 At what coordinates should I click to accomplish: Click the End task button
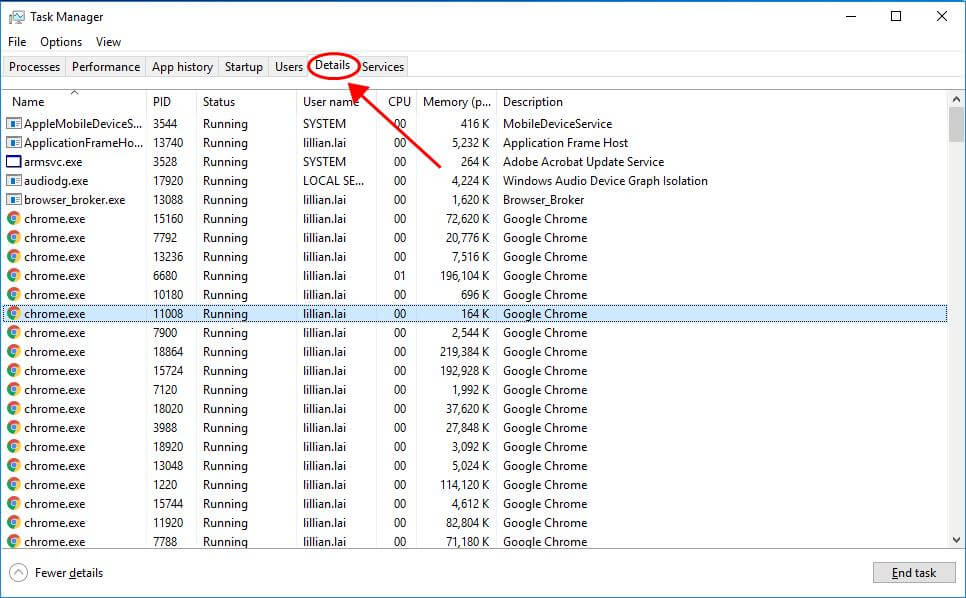tap(914, 573)
